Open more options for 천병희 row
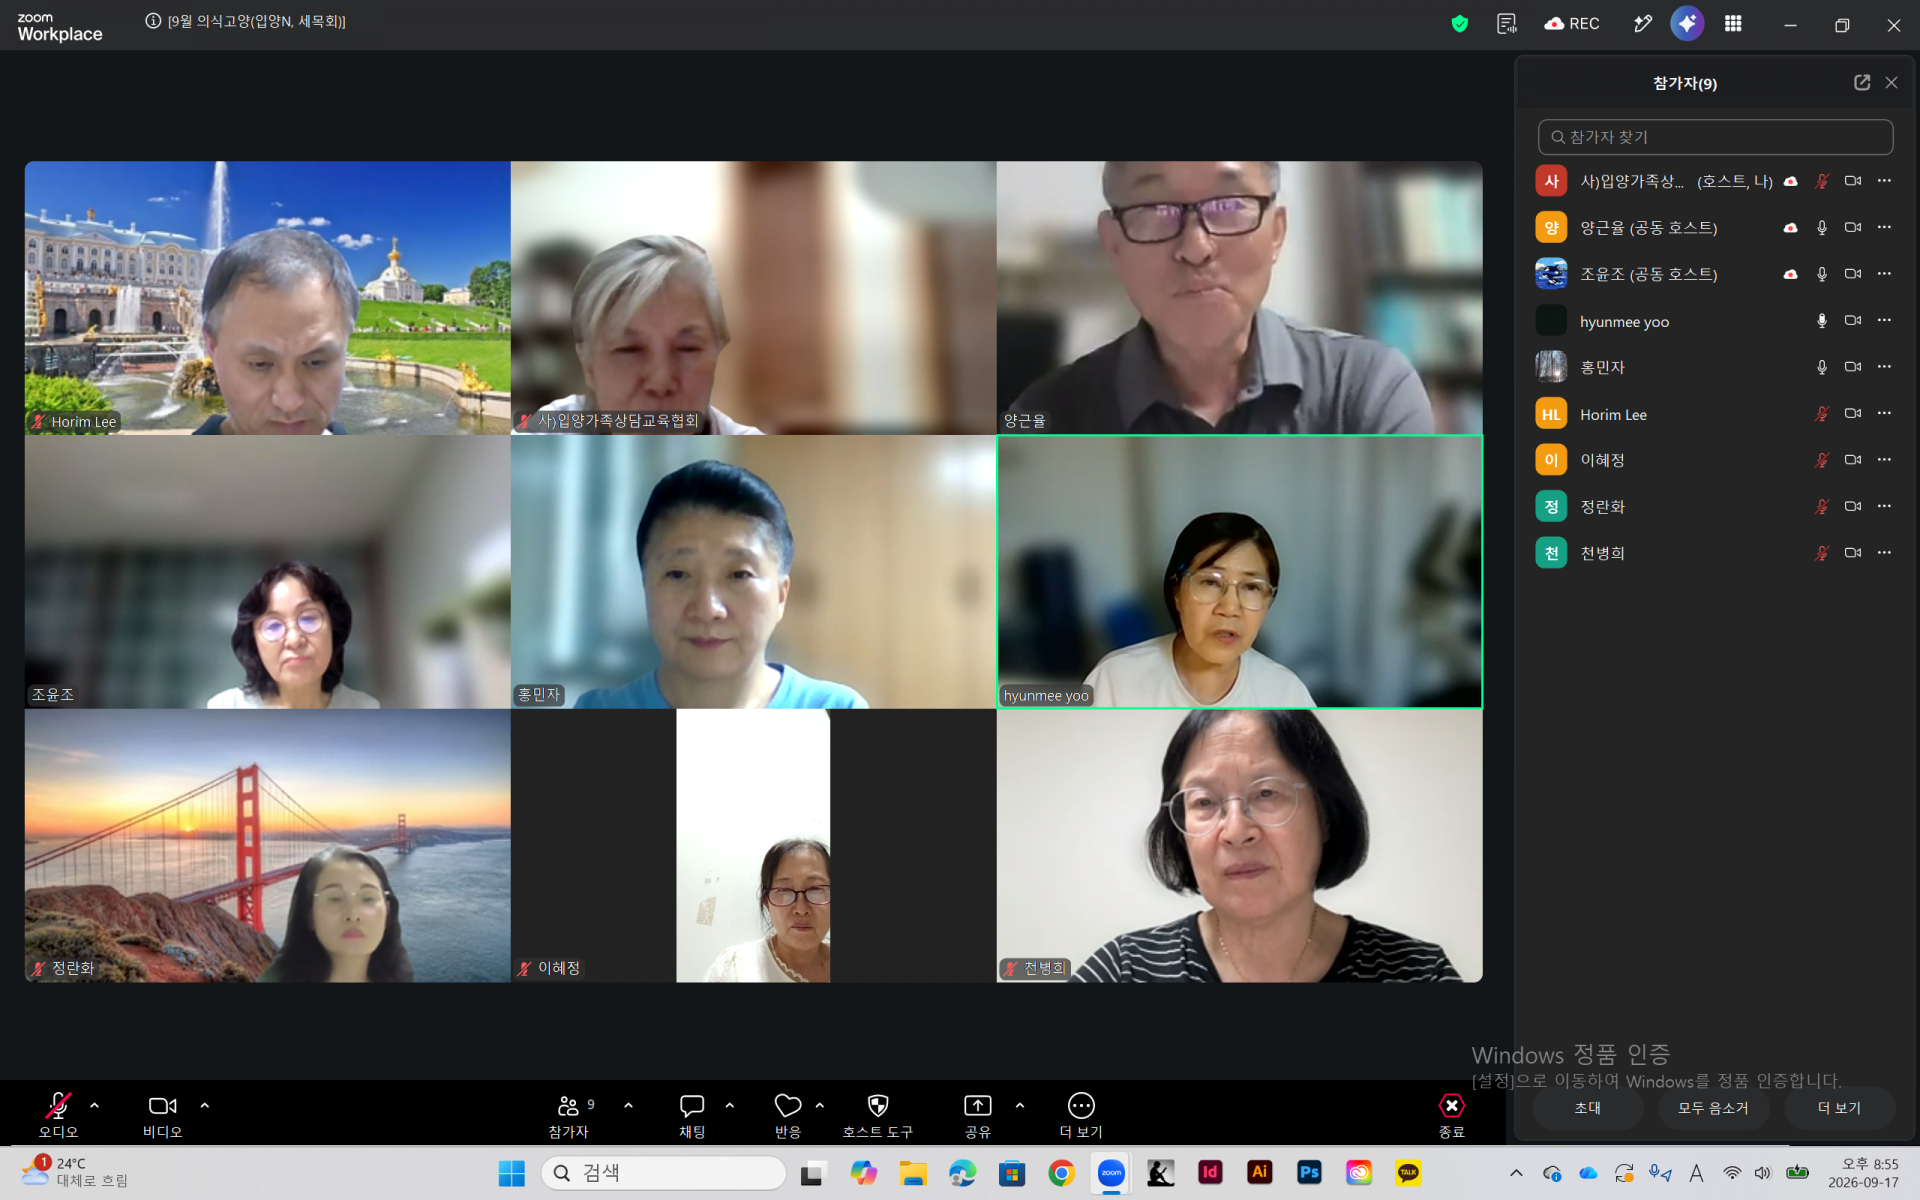Image resolution: width=1920 pixels, height=1200 pixels. point(1884,553)
